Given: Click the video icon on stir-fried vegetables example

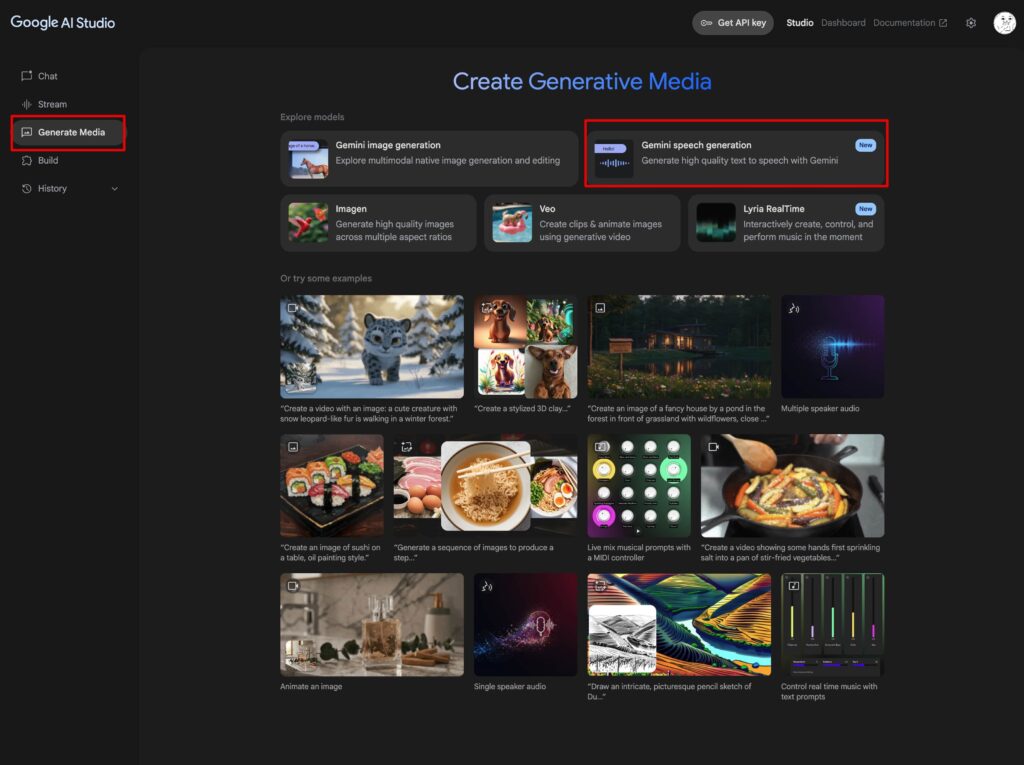Looking at the screenshot, I should 713,447.
